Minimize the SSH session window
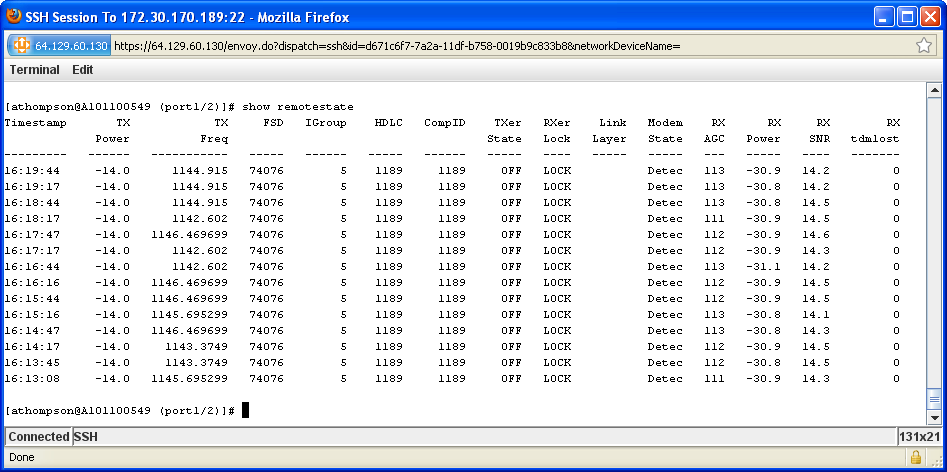The width and height of the screenshot is (947, 472). (x=884, y=17)
